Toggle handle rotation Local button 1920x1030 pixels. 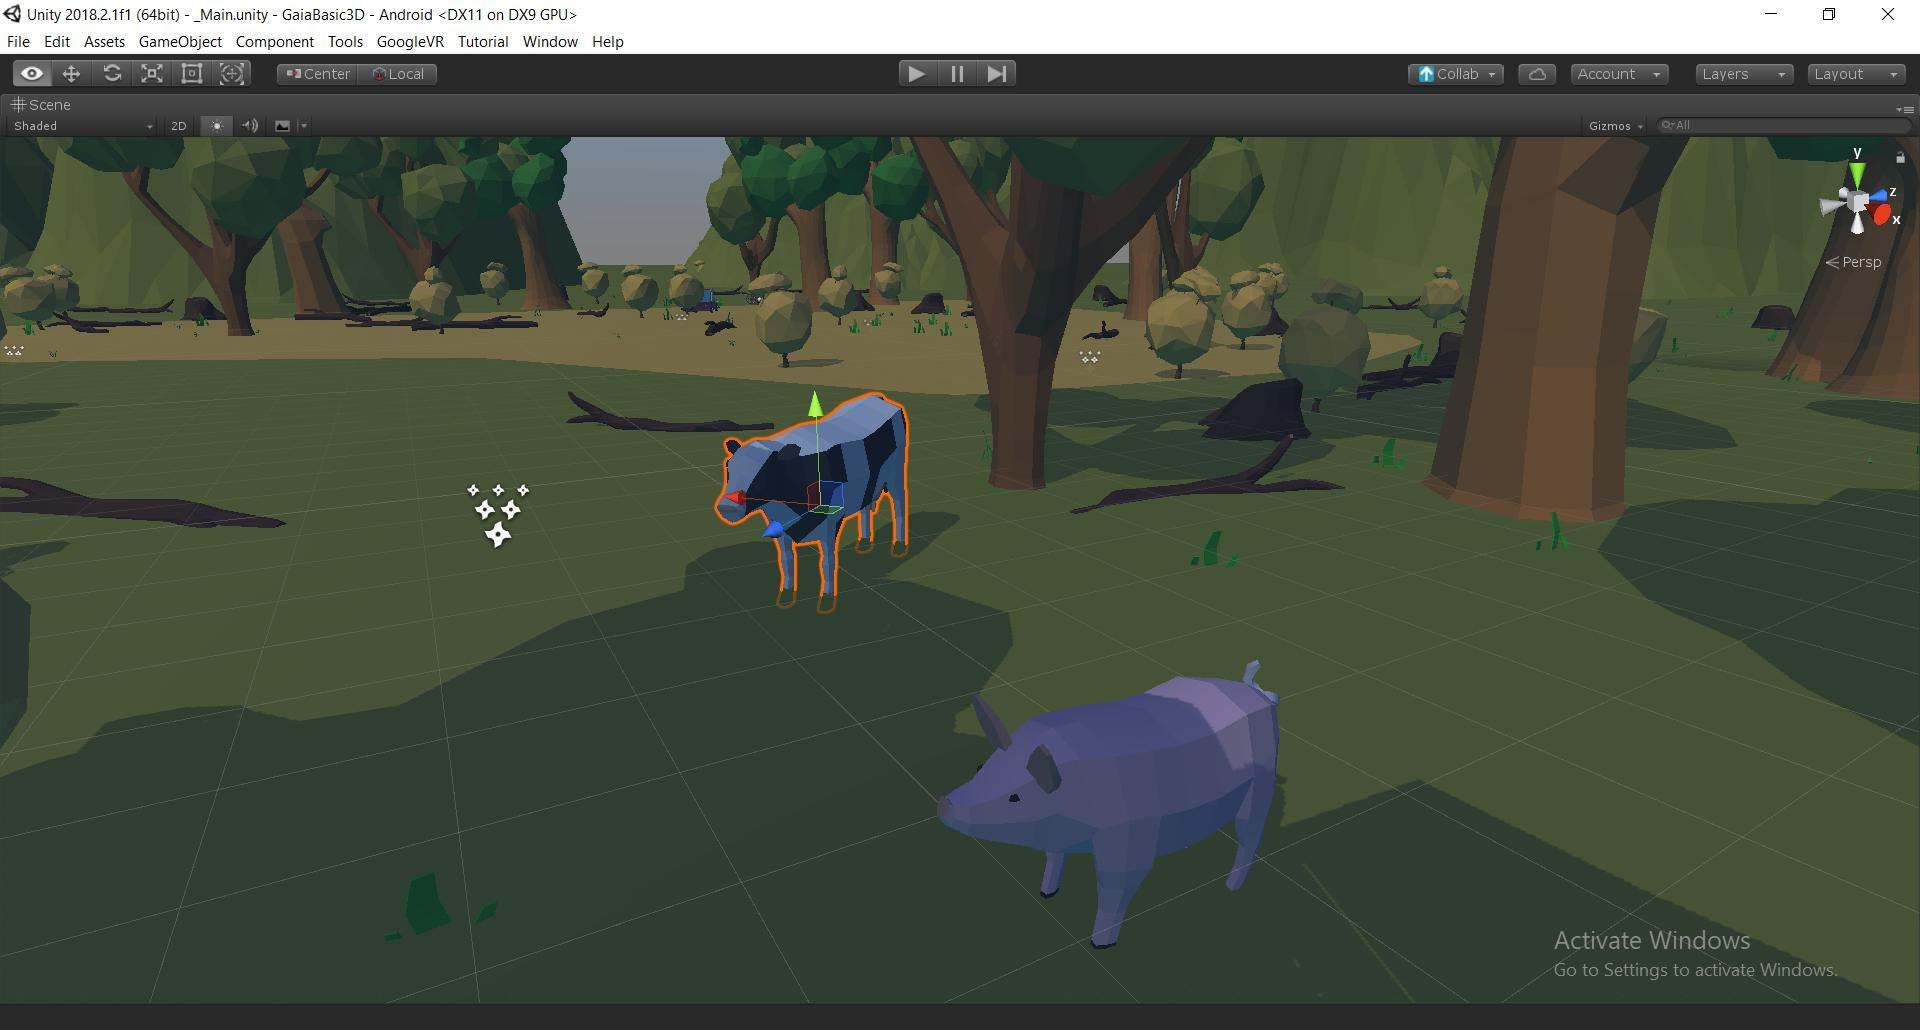coord(398,74)
